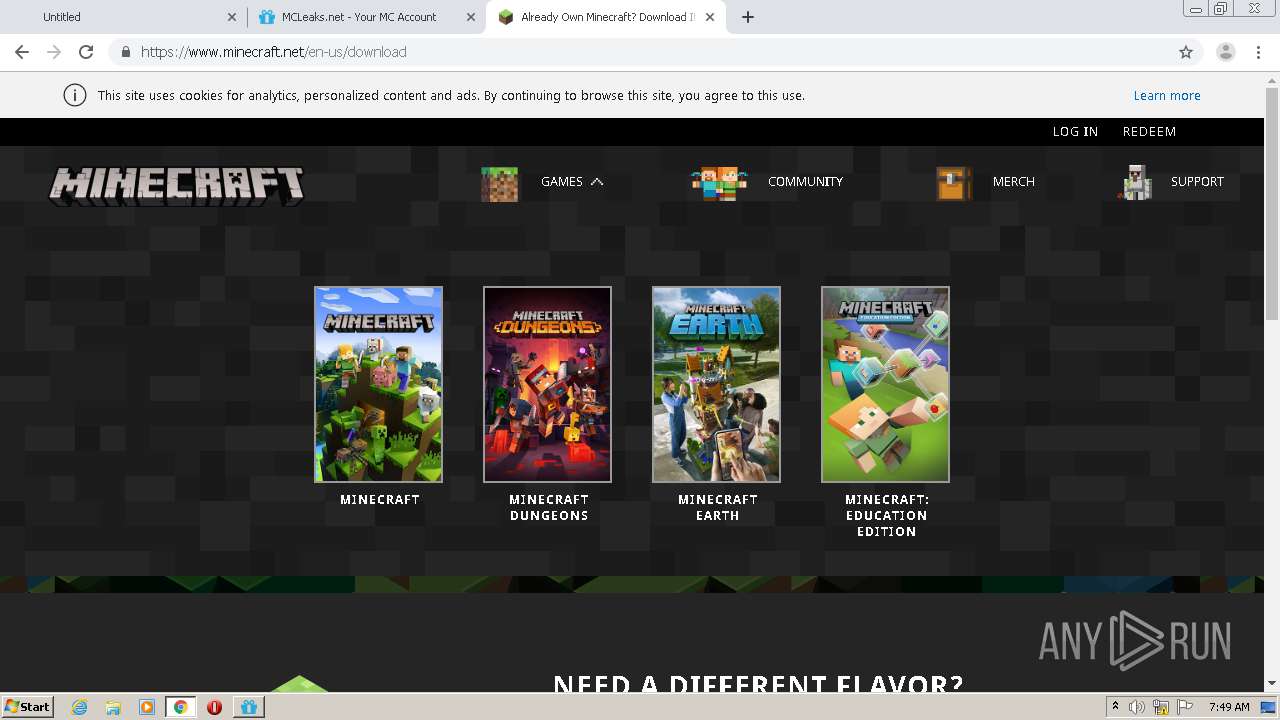Click Learn more about cookies

(1167, 96)
